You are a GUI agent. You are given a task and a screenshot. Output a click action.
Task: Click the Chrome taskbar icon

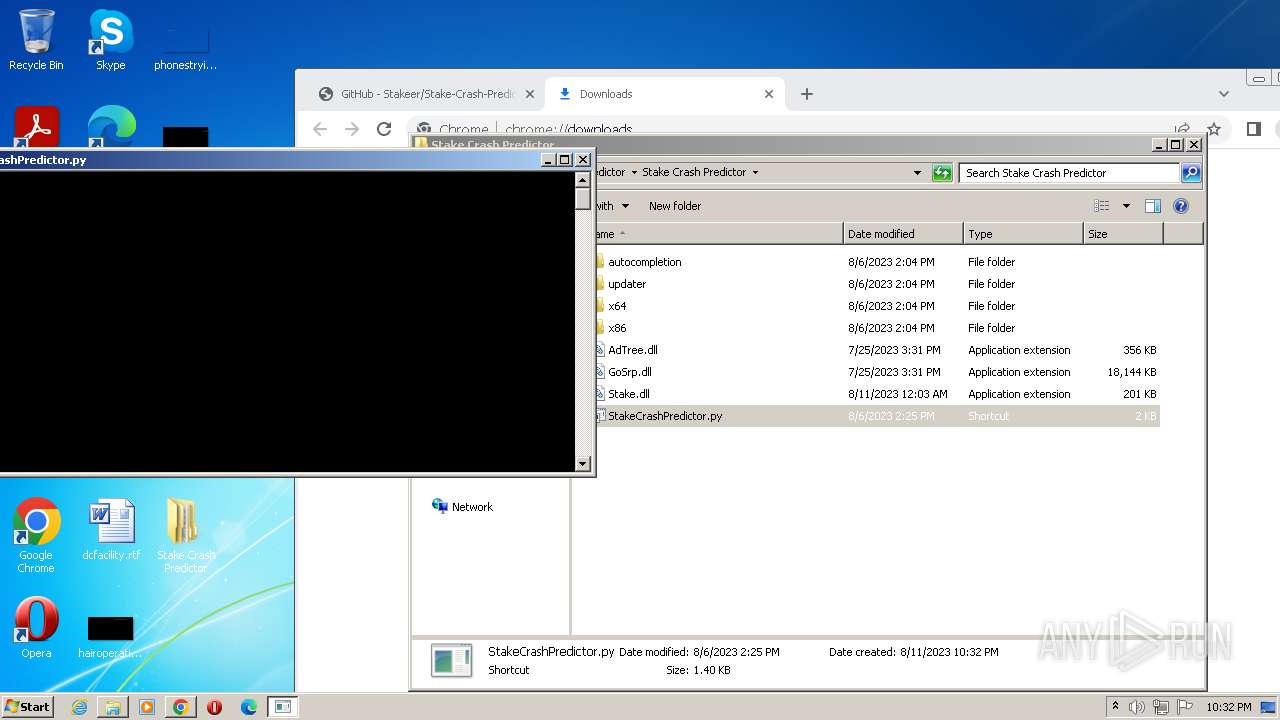tap(181, 707)
